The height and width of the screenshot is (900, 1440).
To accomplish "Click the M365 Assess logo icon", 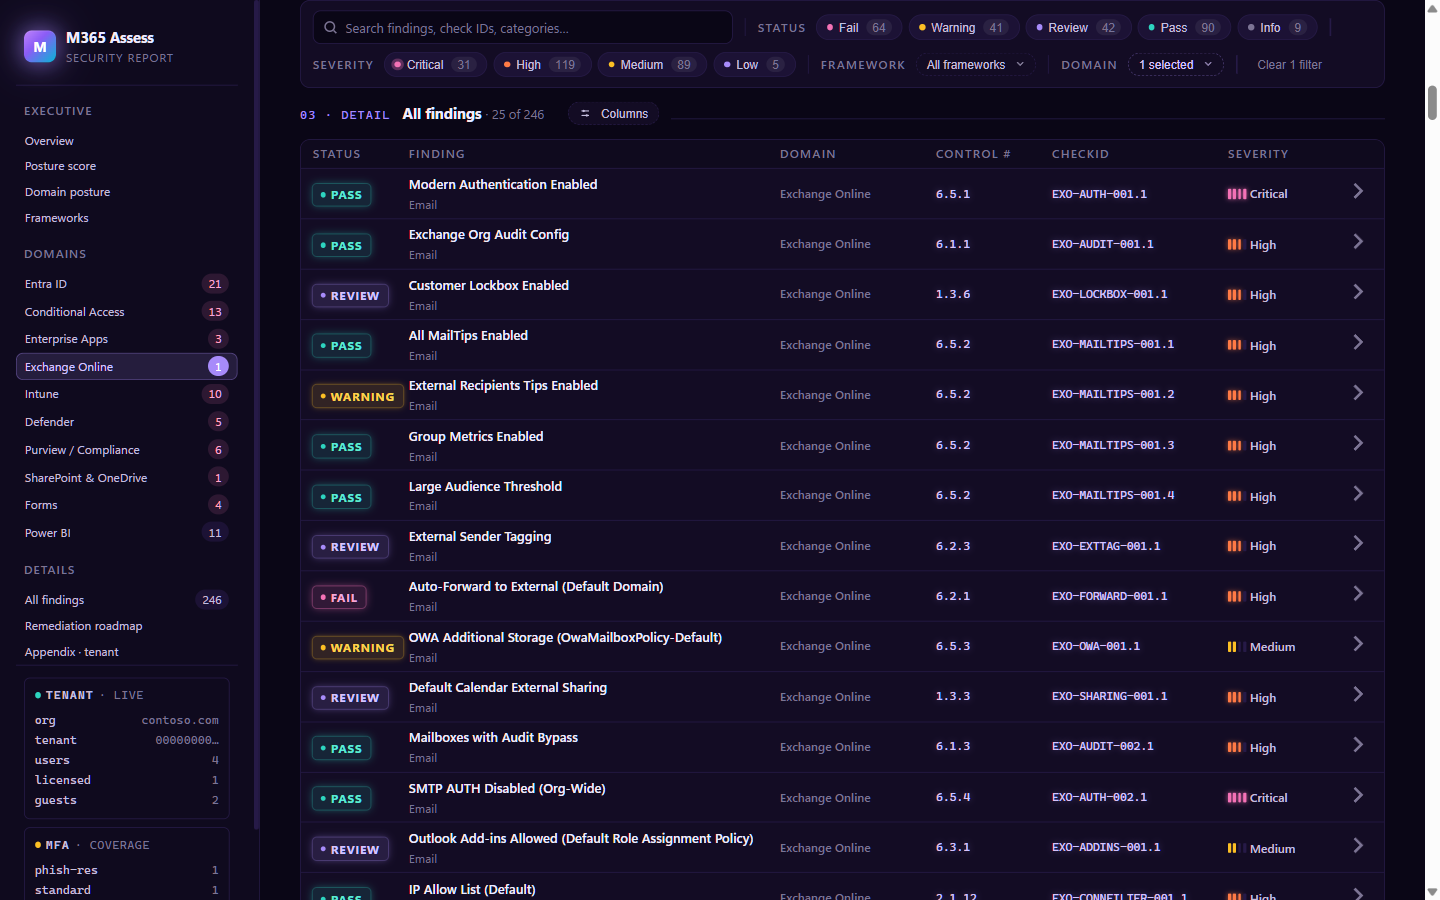I will pos(40,46).
